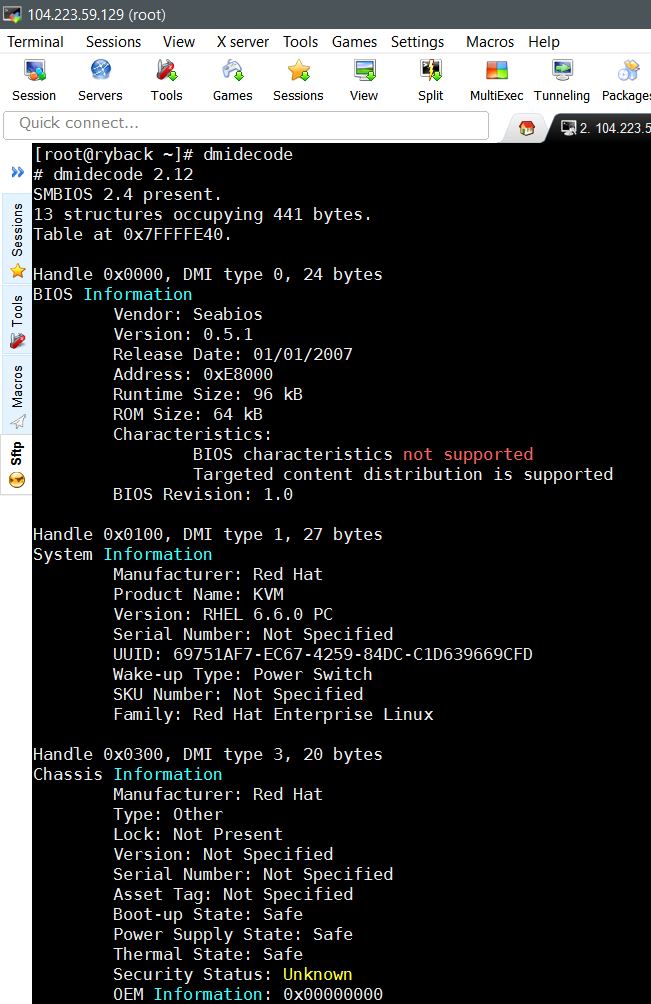This screenshot has width=651, height=1004.
Task: Click the red 'not supported' text
Action: [x=468, y=454]
